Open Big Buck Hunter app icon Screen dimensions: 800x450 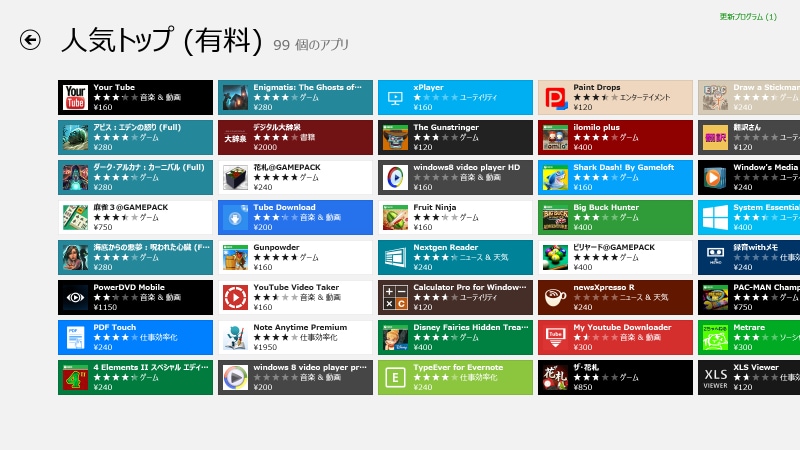[x=555, y=217]
